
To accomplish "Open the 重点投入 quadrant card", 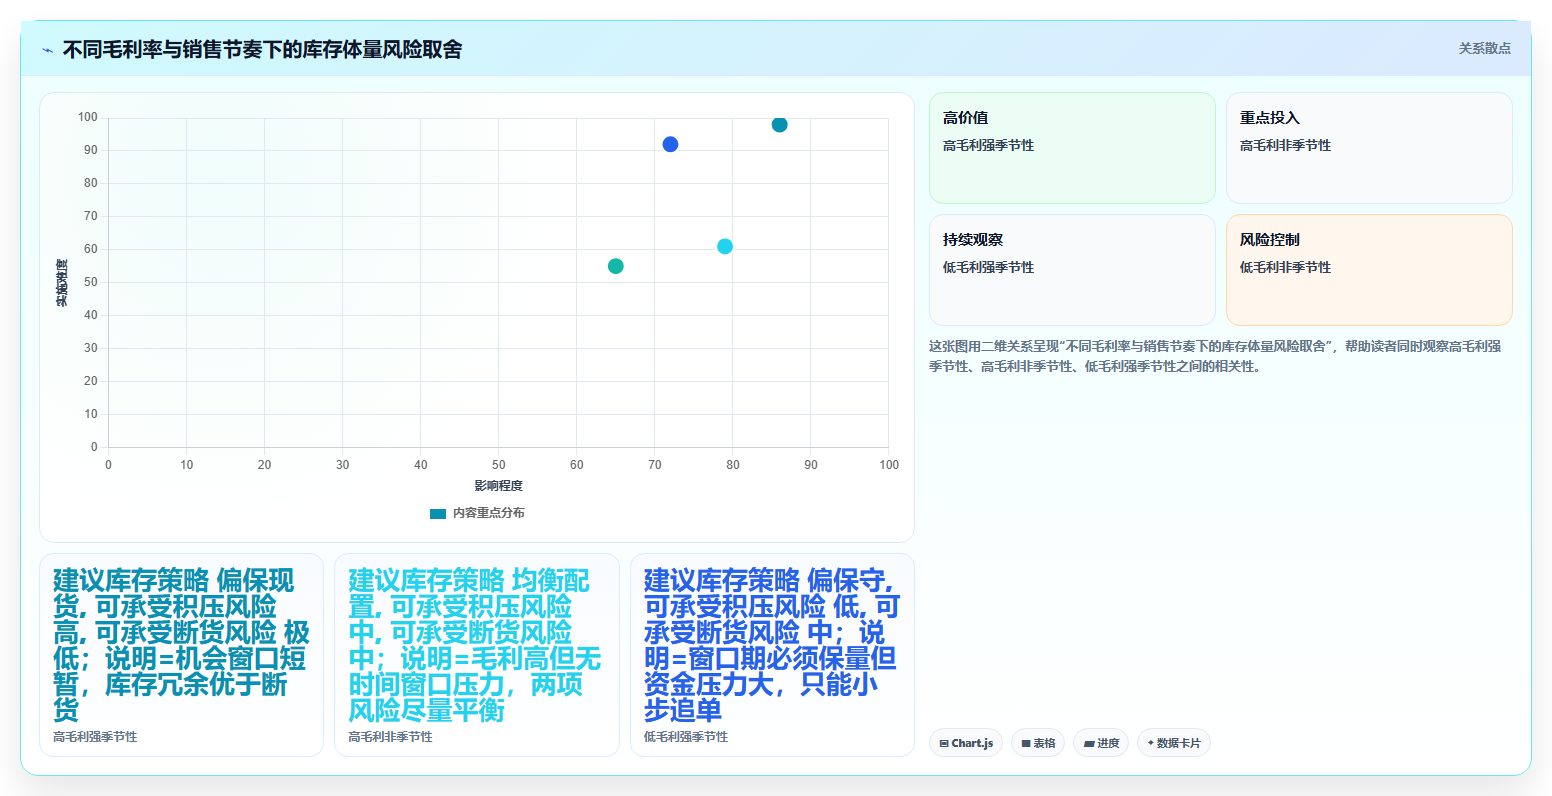I will (1369, 148).
